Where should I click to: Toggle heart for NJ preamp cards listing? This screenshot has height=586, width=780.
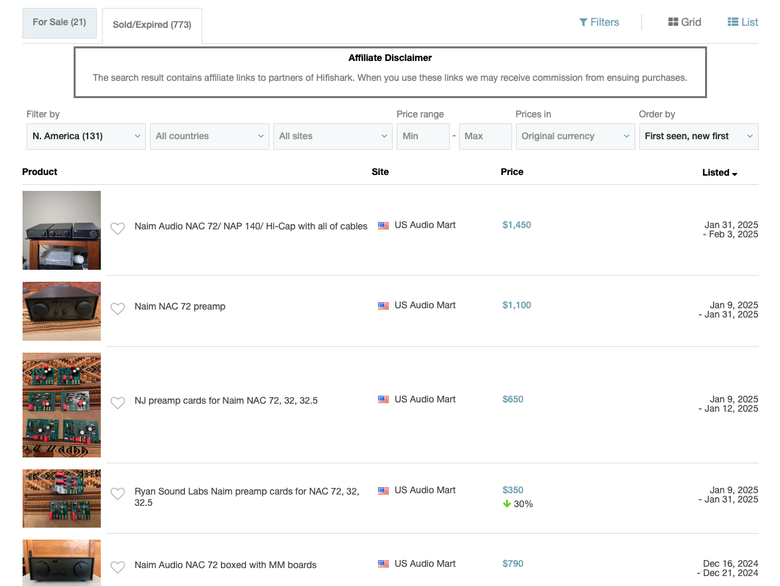118,402
